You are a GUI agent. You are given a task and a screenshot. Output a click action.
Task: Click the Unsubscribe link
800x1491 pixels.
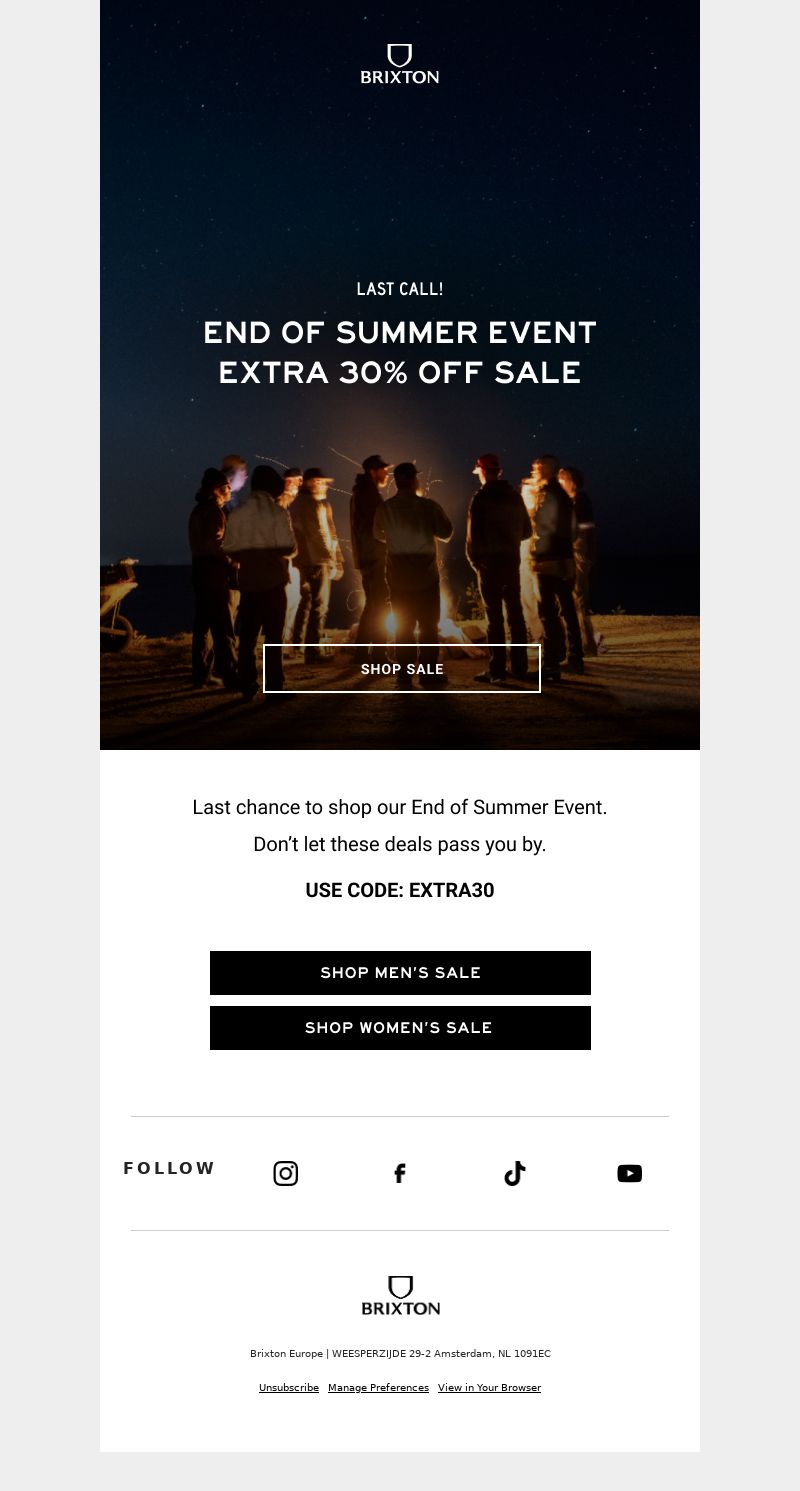[289, 1388]
